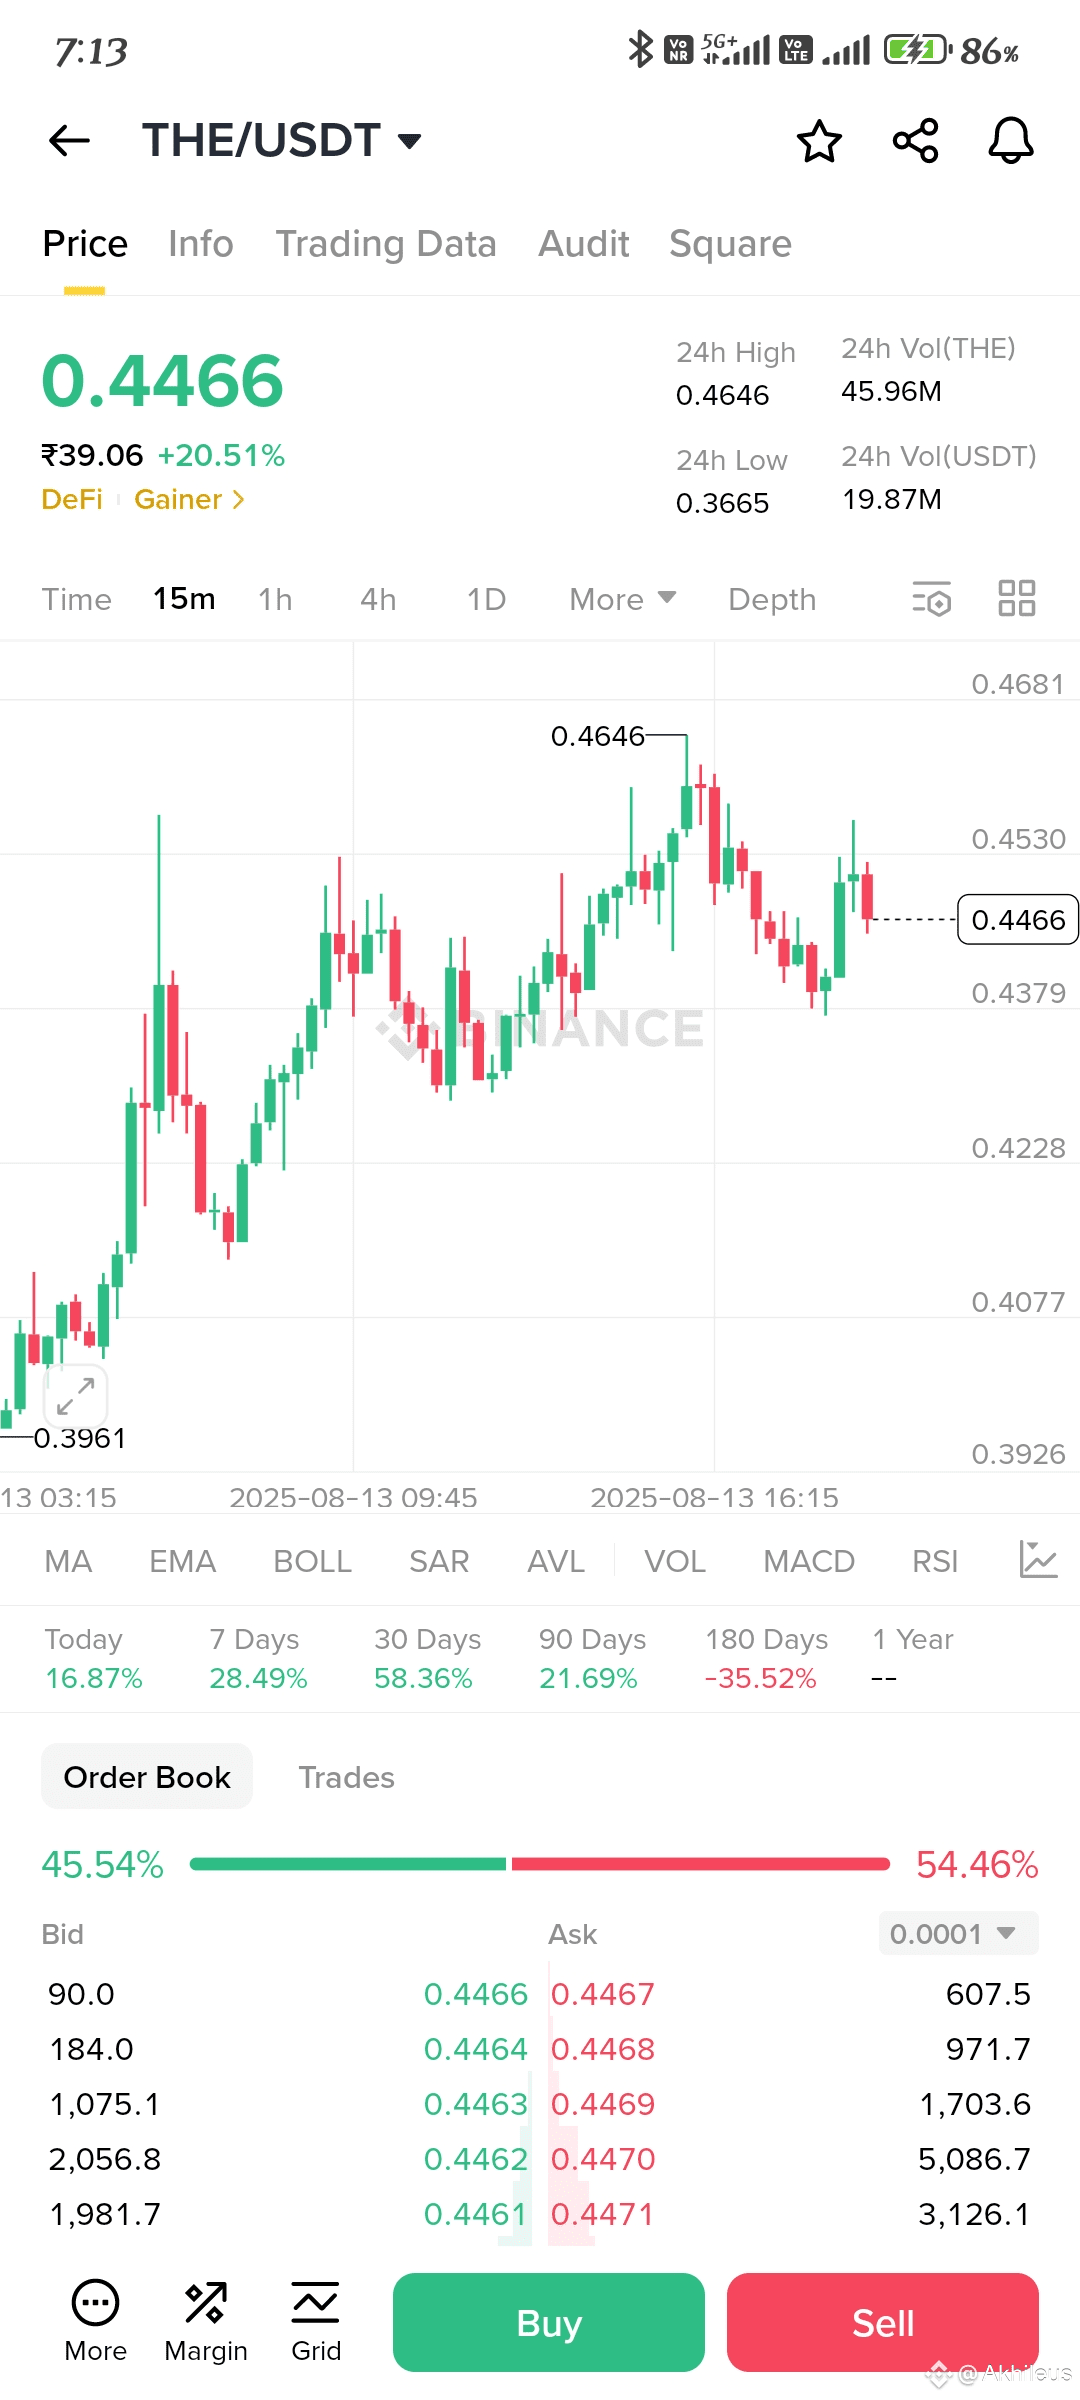Open indicator settings chart icon
The image size is (1080, 2400).
(x=1038, y=1560)
